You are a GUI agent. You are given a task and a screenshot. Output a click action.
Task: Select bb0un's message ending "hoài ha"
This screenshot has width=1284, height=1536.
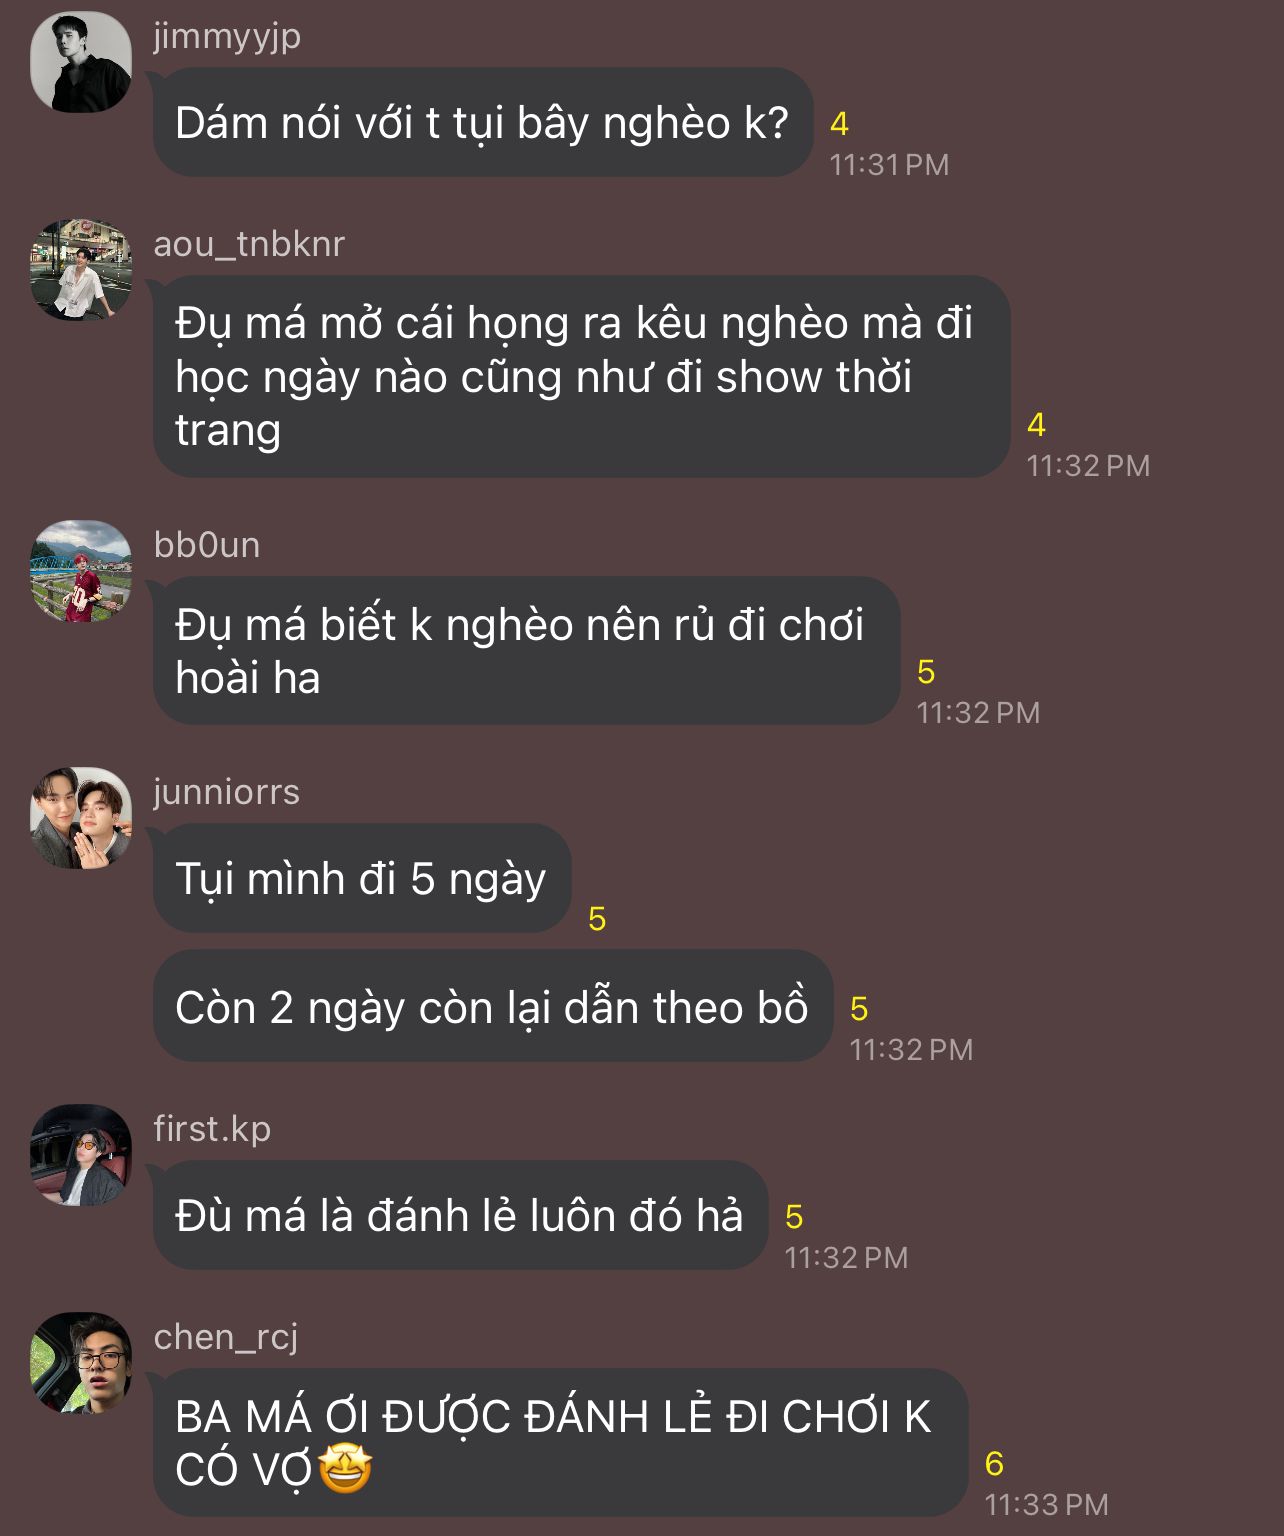(525, 651)
